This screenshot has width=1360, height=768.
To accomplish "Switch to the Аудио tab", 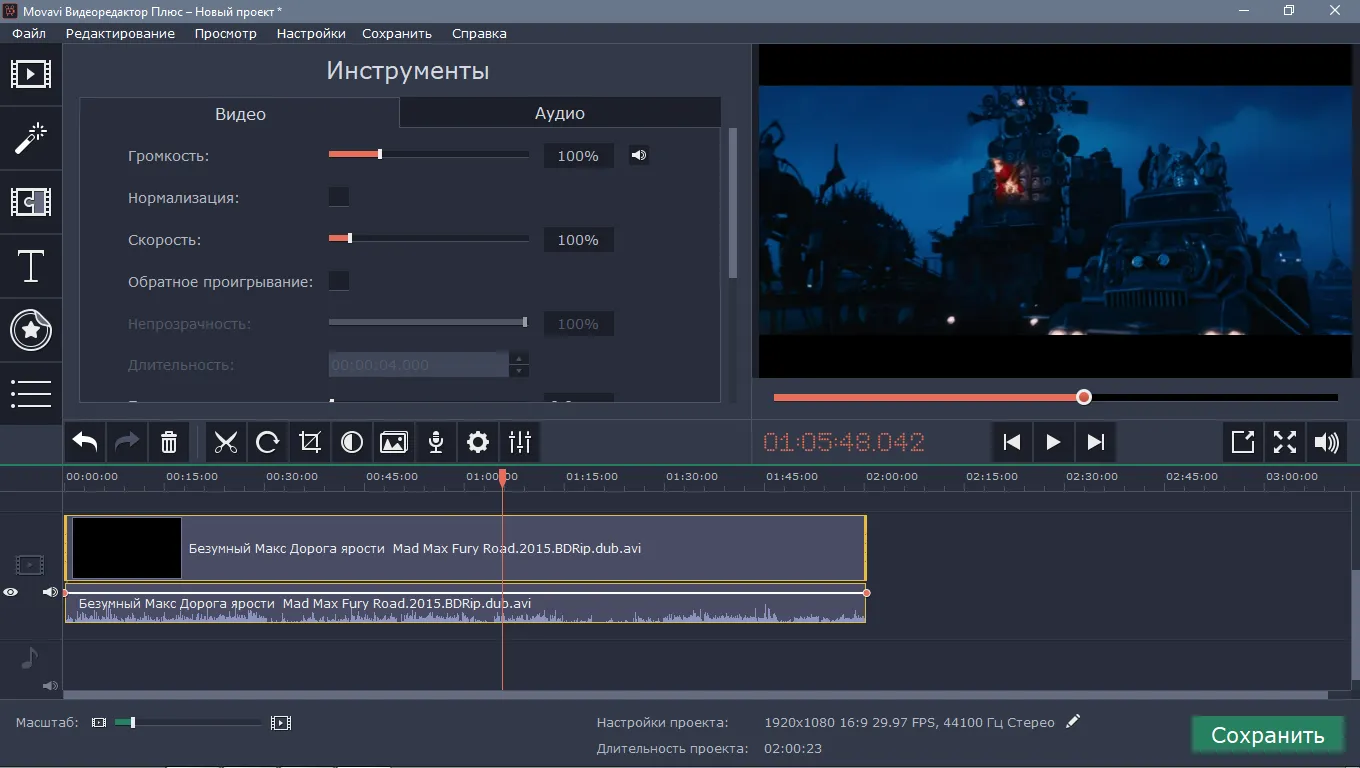I will click(559, 113).
